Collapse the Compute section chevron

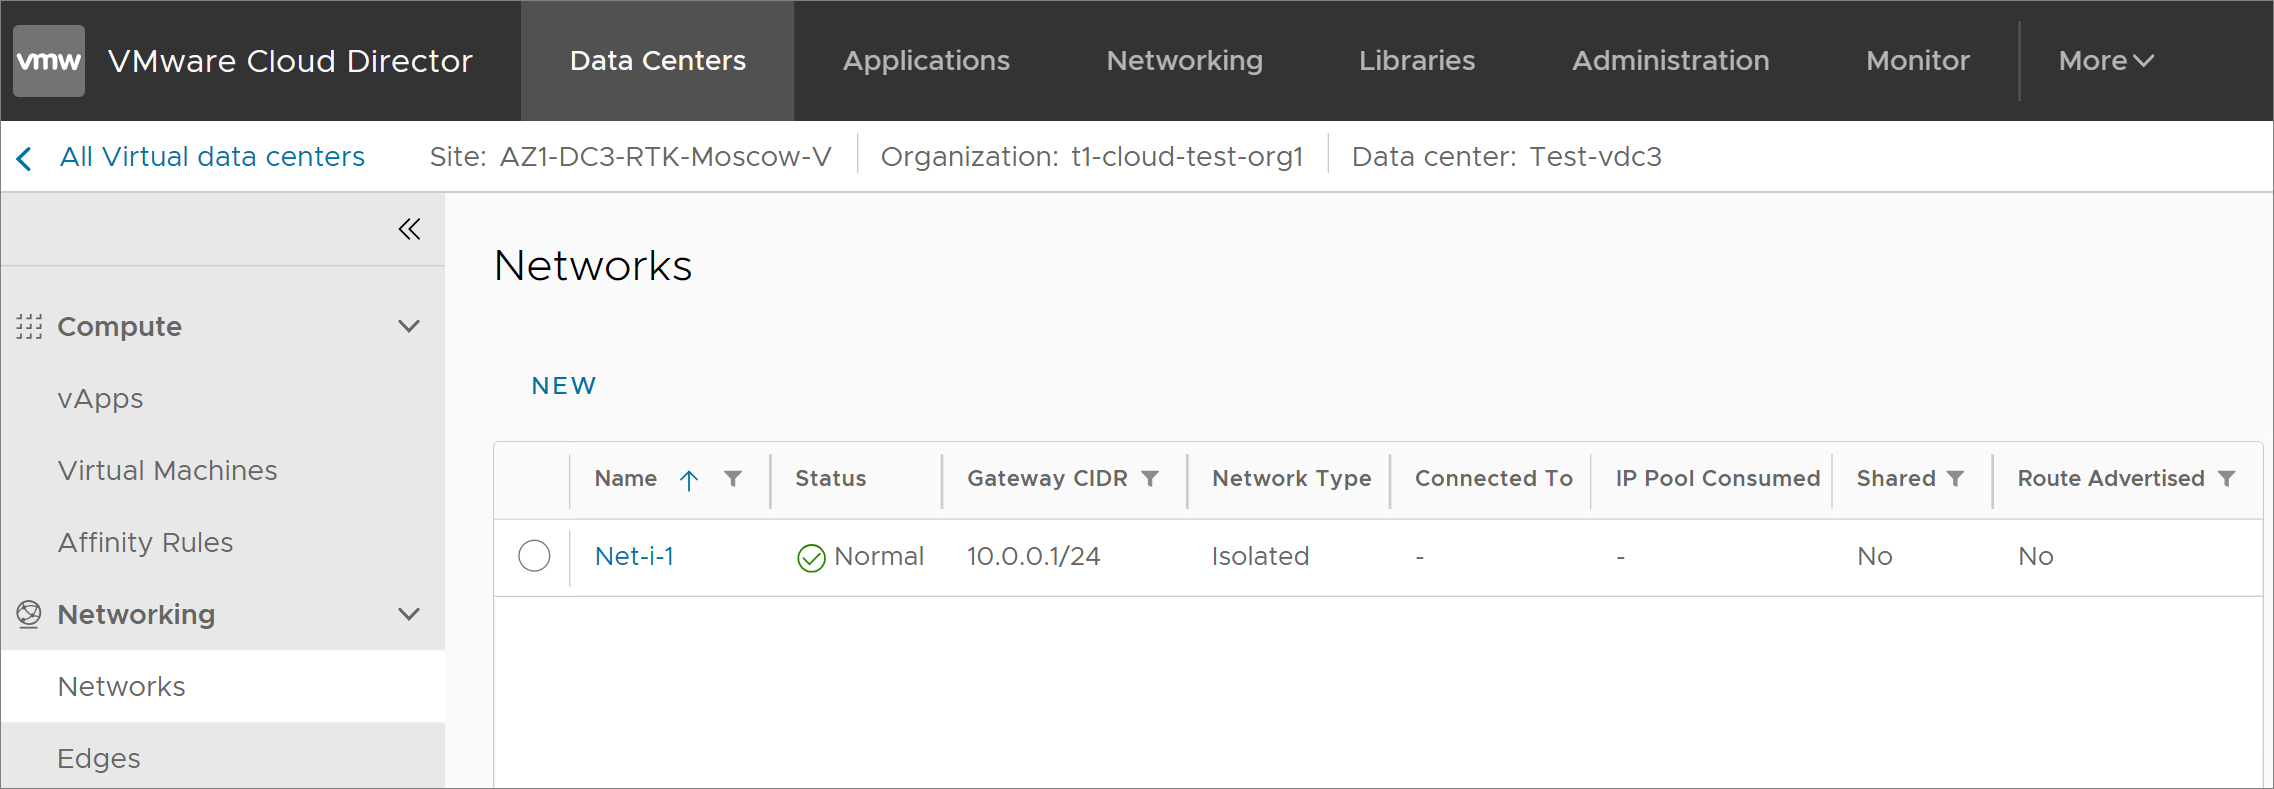409,326
